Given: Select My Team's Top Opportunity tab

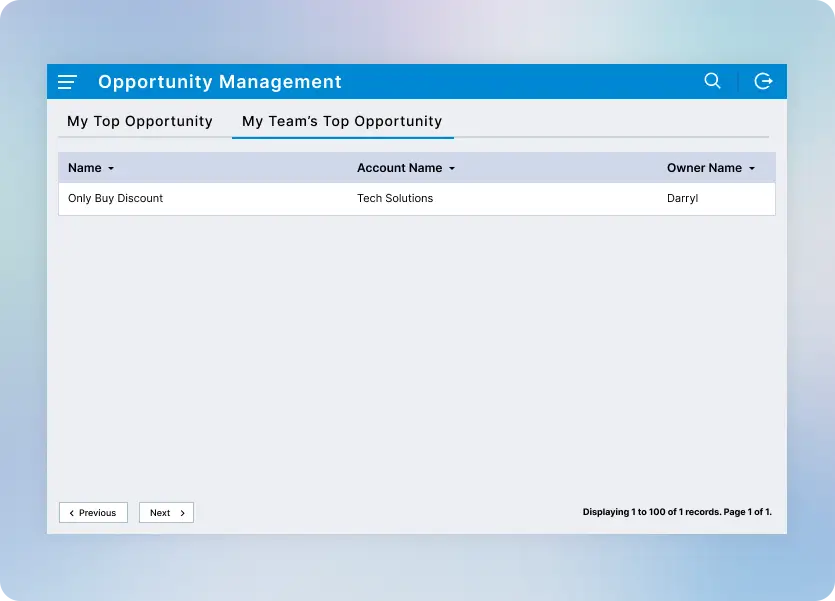Looking at the screenshot, I should click(x=342, y=121).
